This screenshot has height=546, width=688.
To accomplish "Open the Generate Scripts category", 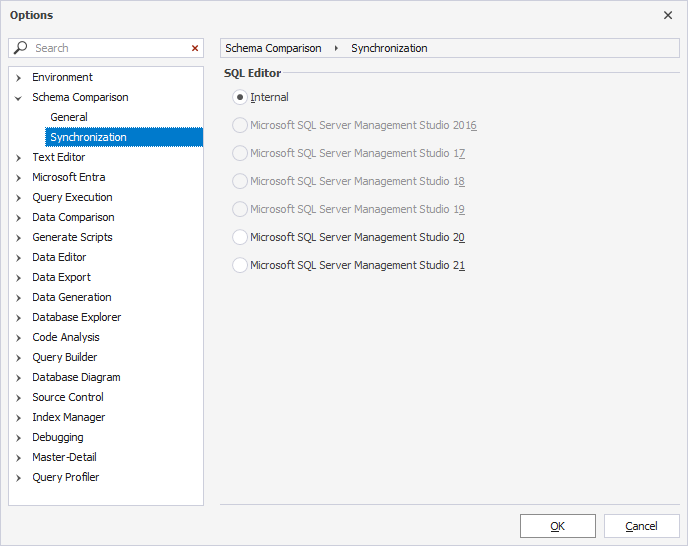I will tap(72, 237).
